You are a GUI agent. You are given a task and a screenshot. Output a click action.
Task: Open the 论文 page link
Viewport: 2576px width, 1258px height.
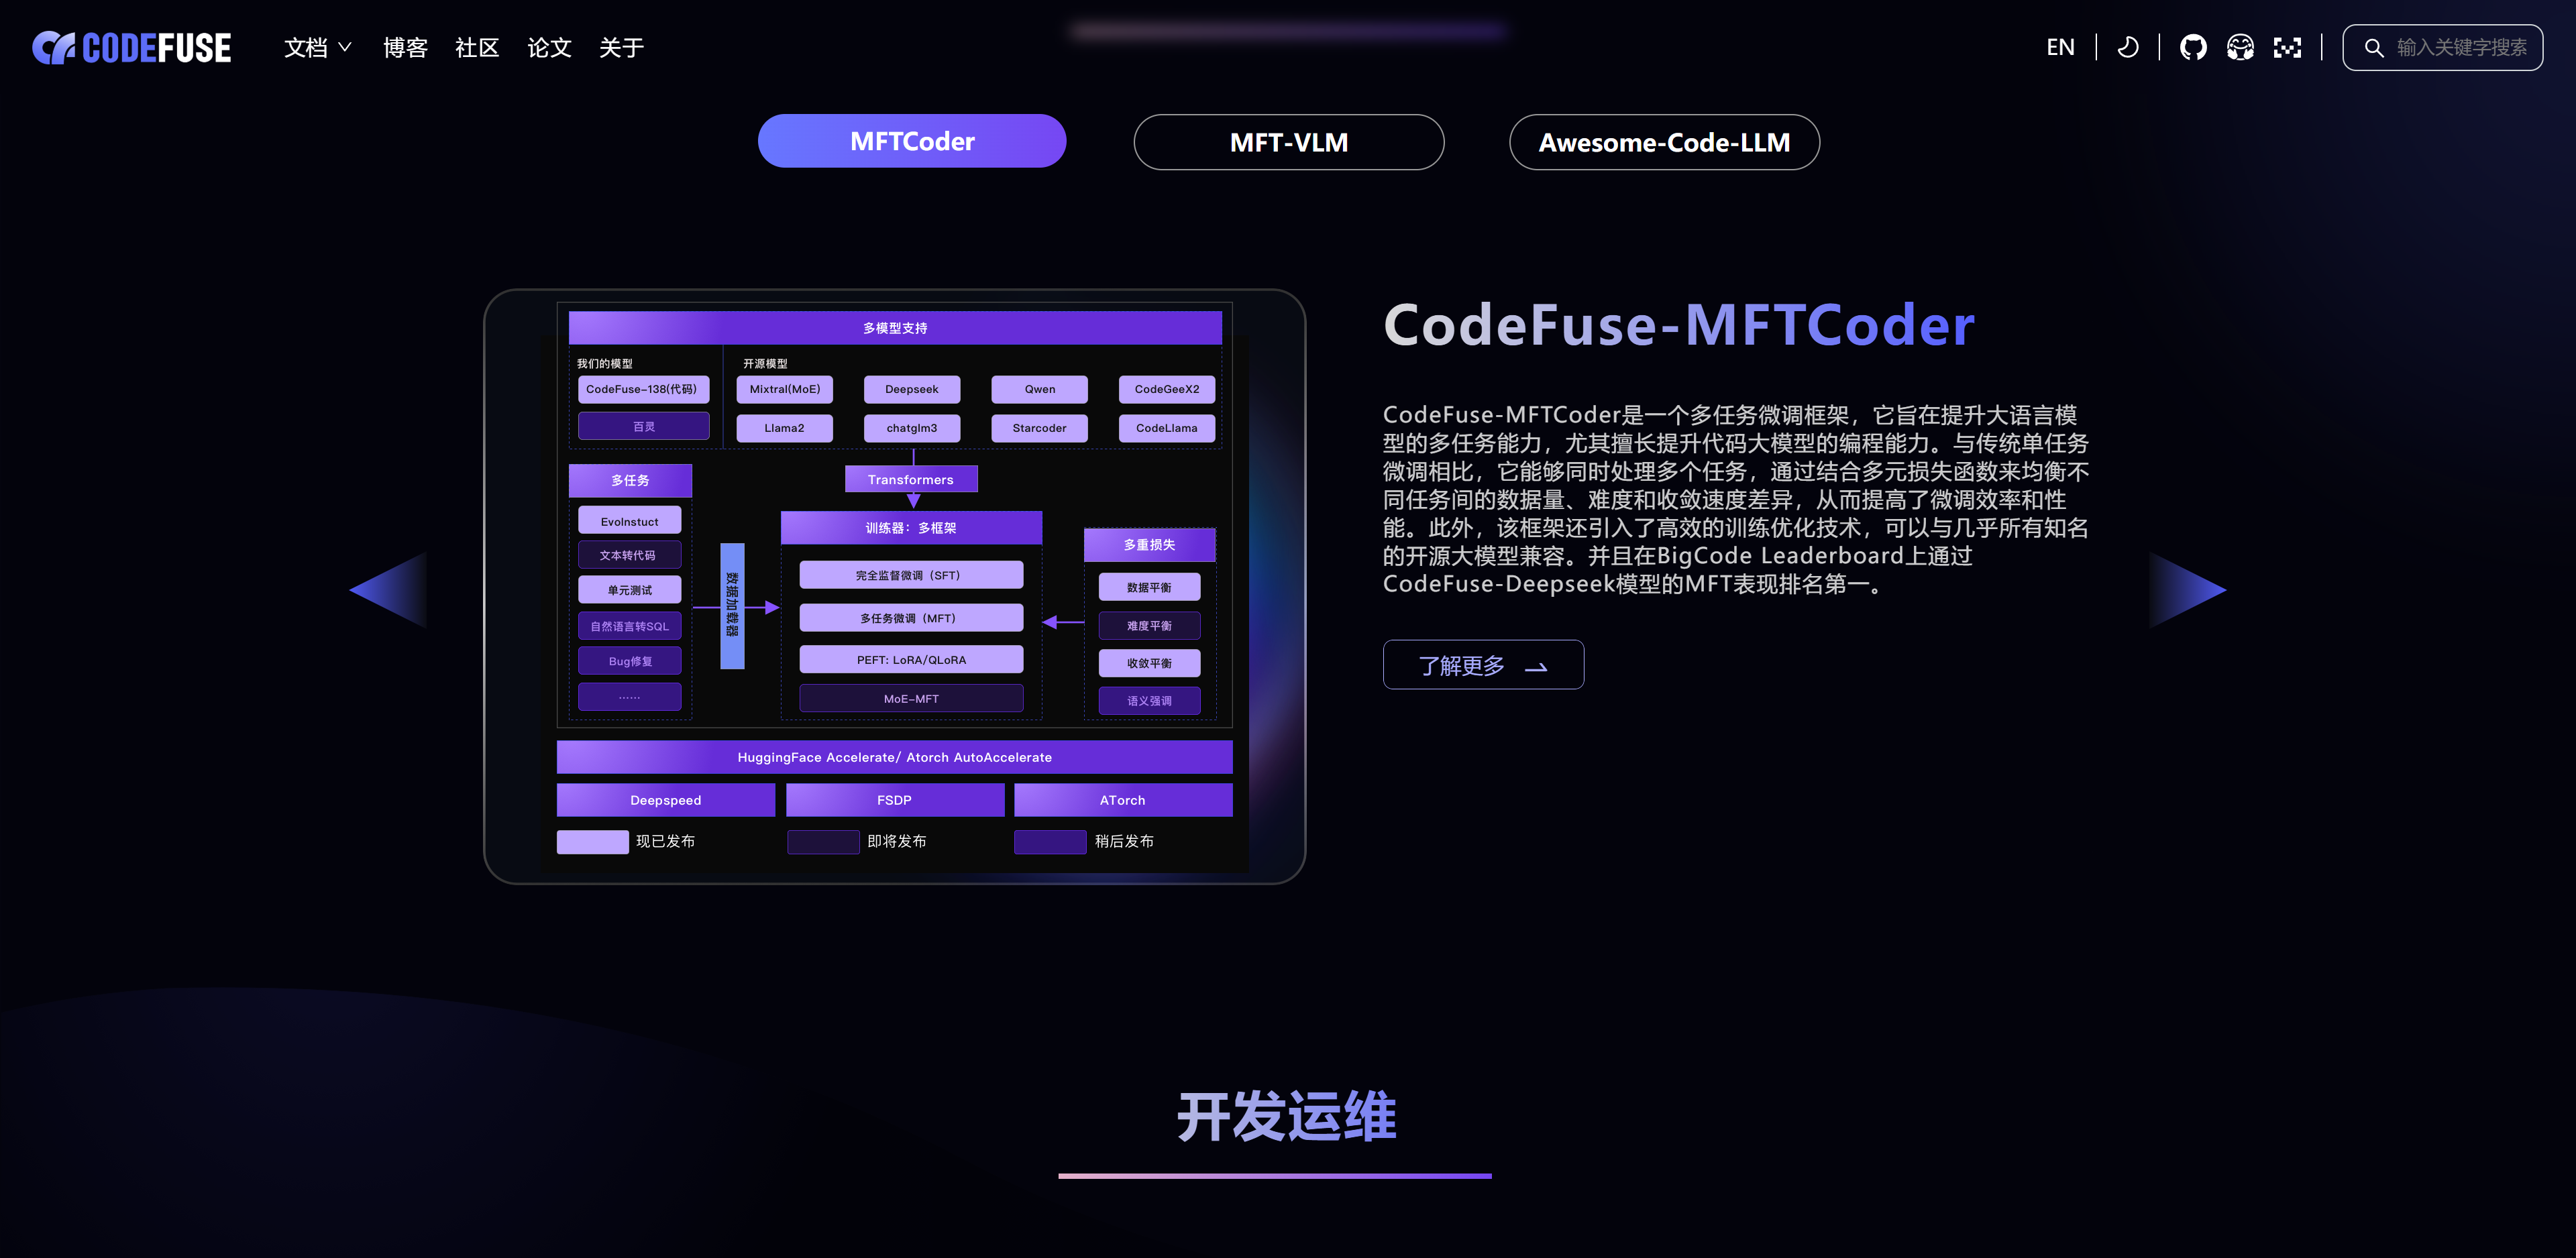click(549, 47)
